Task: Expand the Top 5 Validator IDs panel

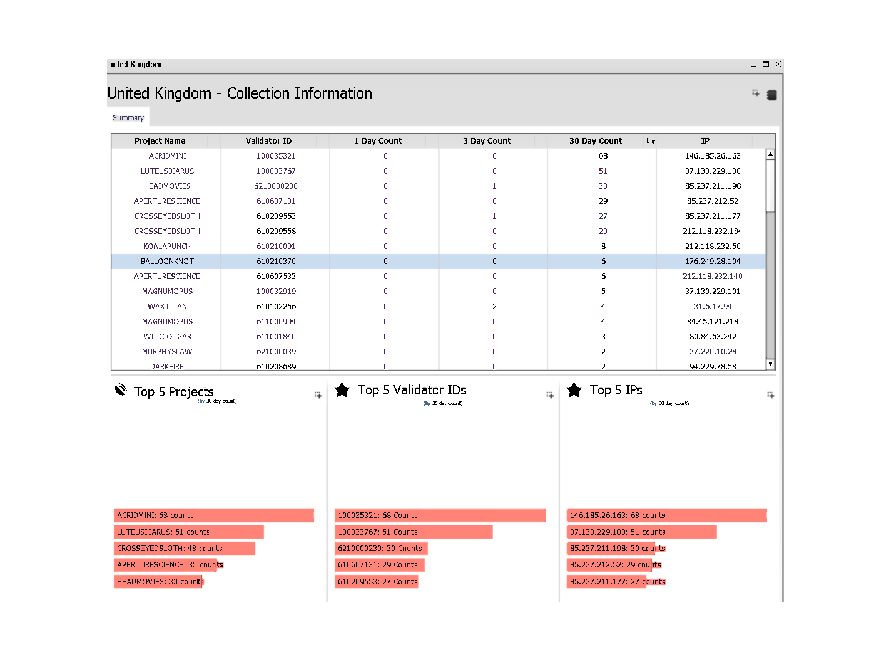Action: tap(550, 395)
